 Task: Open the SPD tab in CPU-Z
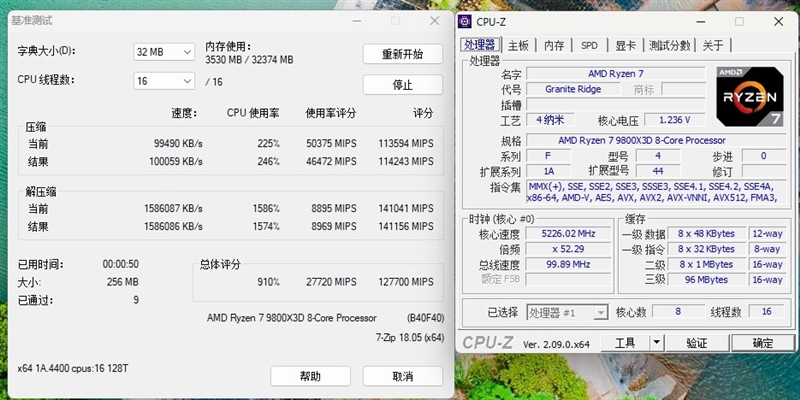[589, 45]
